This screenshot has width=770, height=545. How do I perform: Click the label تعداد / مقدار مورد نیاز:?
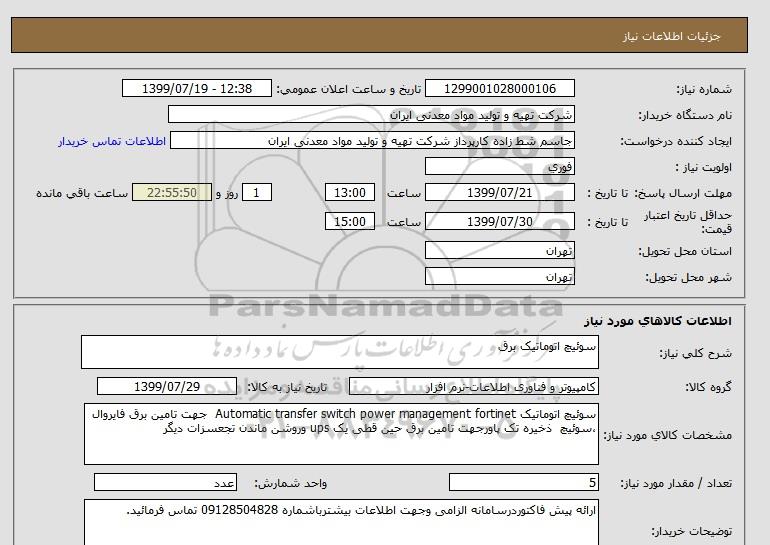[x=676, y=483]
